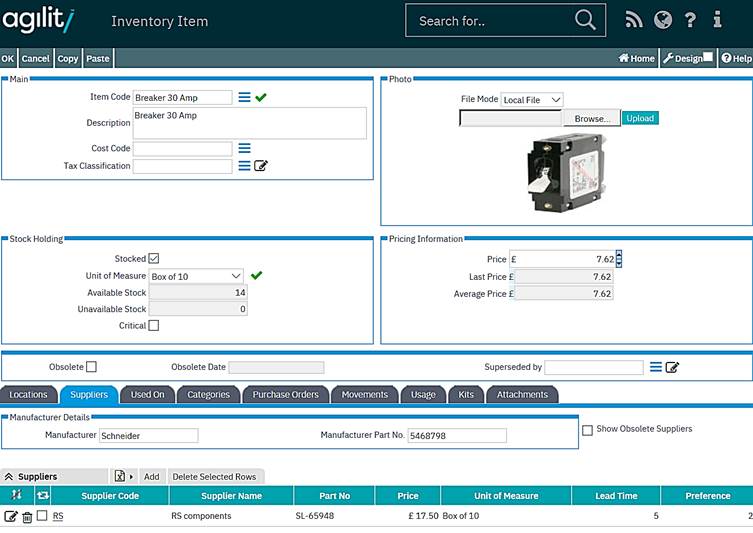Click the Upload button
753x533 pixels.
click(x=640, y=118)
